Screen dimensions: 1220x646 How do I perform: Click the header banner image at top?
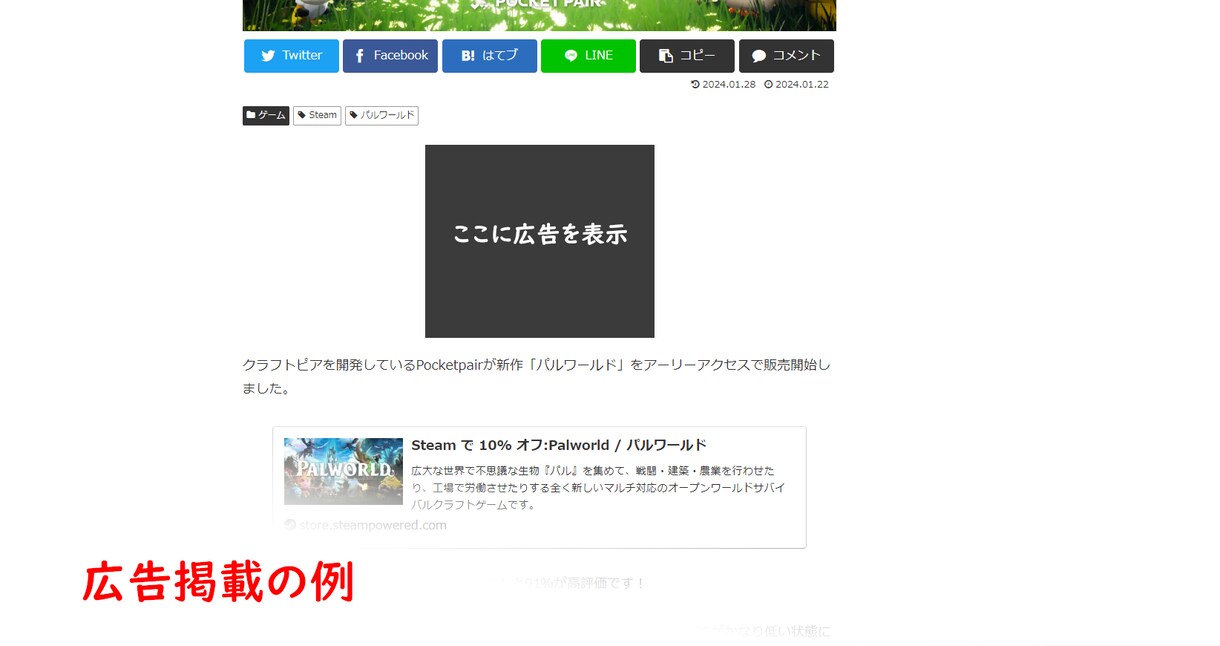click(539, 15)
